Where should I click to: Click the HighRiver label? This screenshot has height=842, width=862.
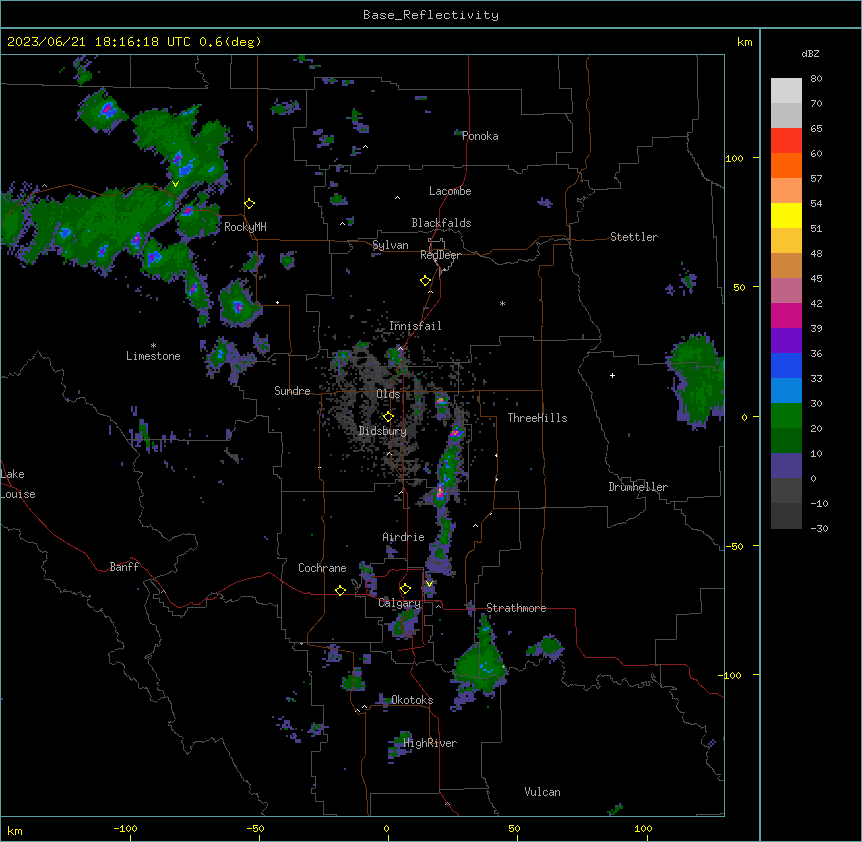click(430, 743)
